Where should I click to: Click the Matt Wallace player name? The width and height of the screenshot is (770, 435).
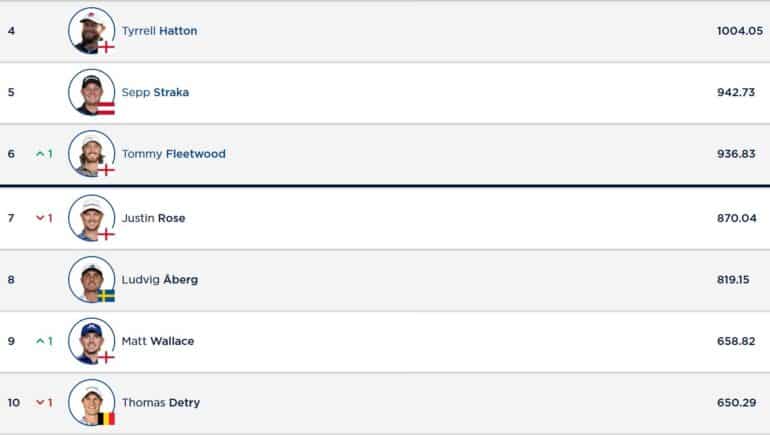click(158, 341)
